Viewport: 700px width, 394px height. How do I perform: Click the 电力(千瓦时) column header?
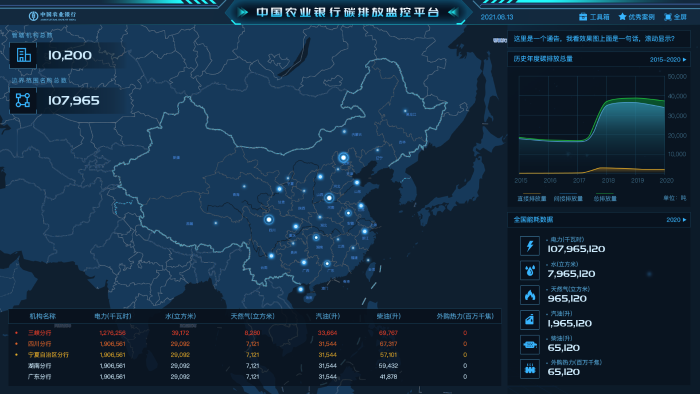pyautogui.click(x=112, y=316)
